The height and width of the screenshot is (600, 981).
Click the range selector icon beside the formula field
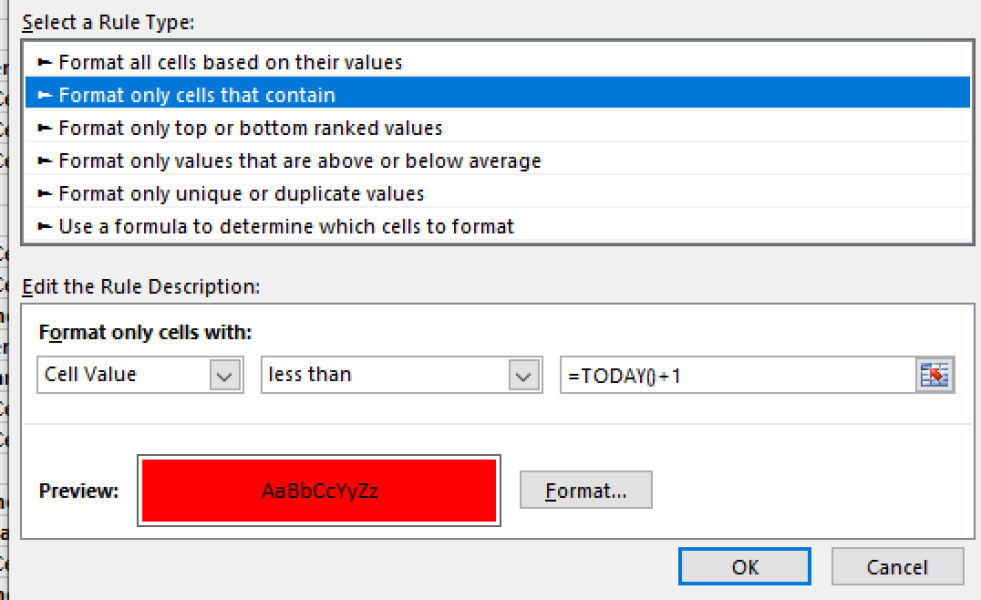(x=934, y=374)
